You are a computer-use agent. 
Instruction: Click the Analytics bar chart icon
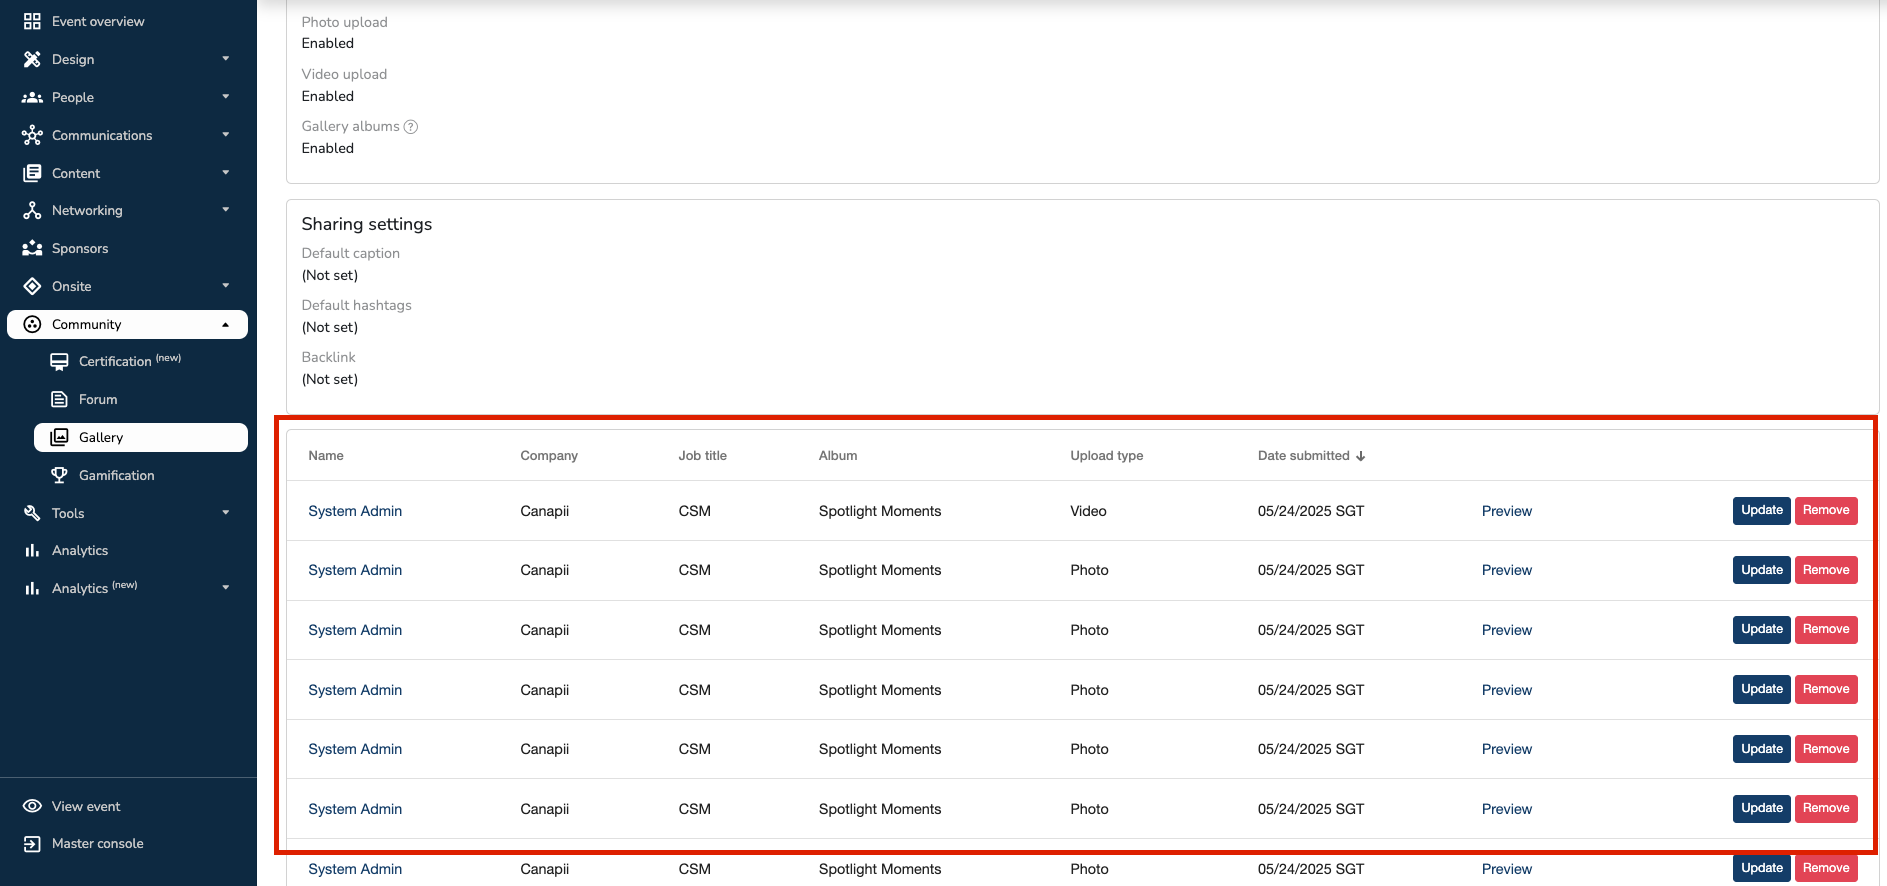(x=32, y=551)
